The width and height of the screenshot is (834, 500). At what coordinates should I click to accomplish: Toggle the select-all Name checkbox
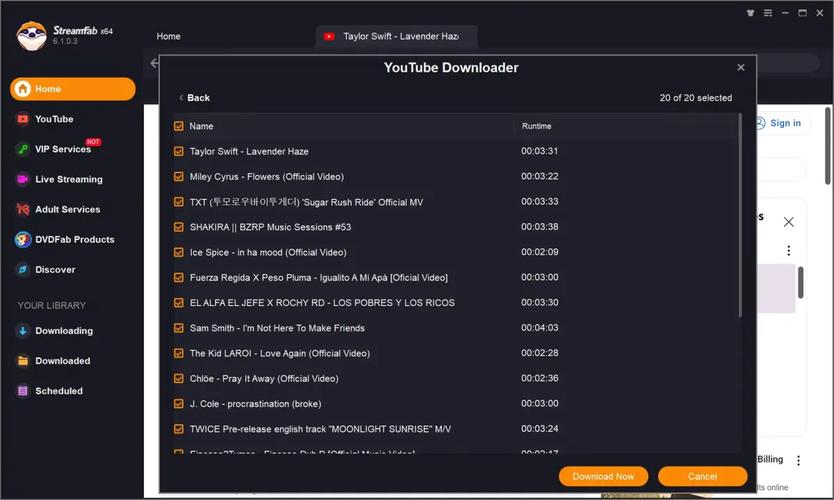tap(179, 126)
